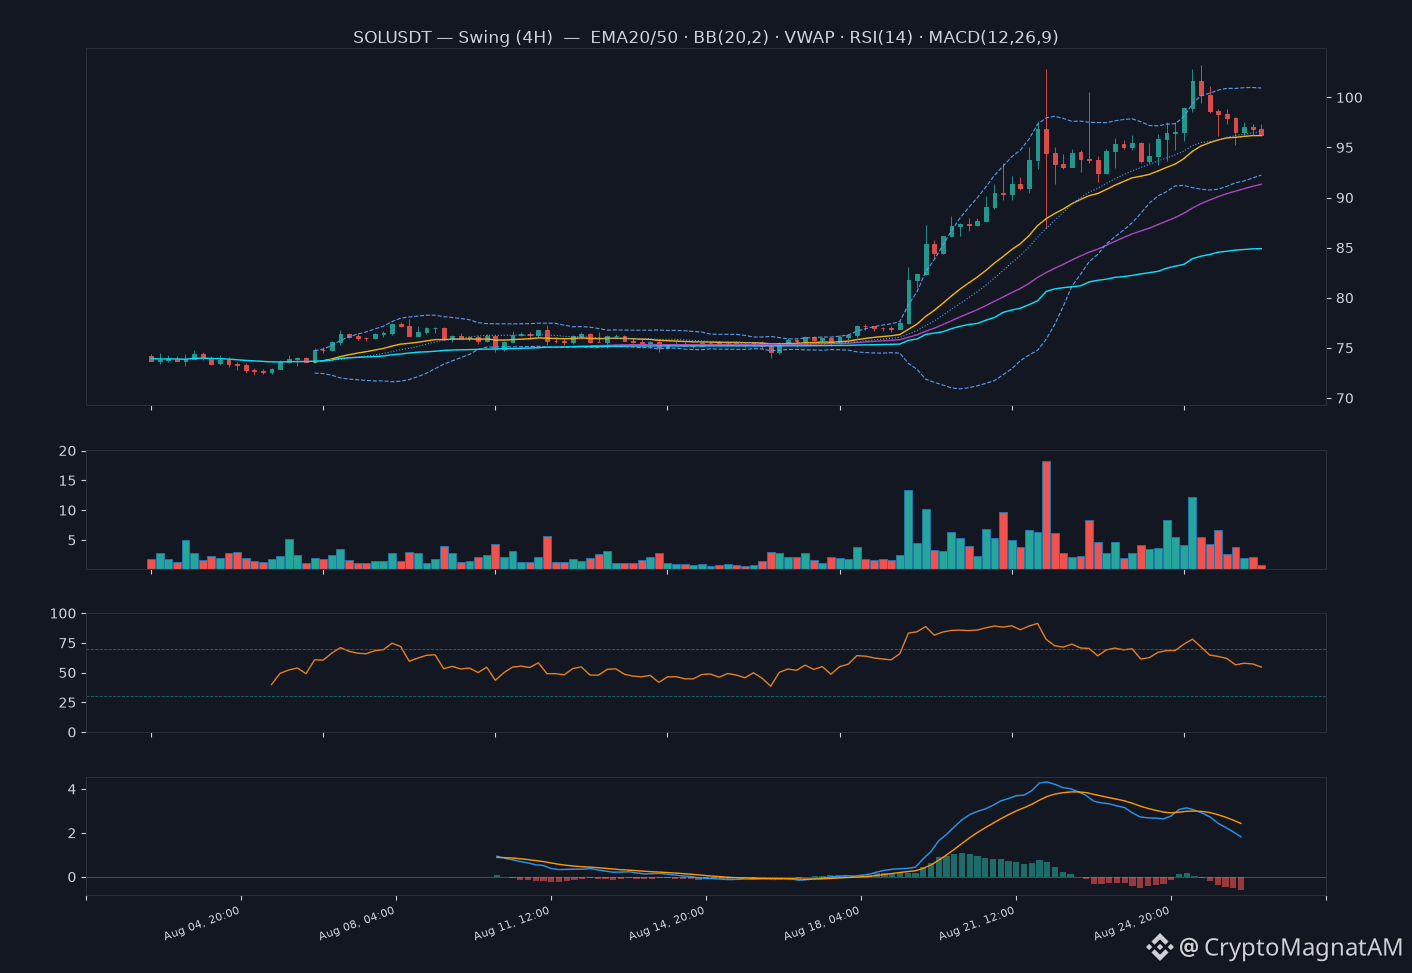Image resolution: width=1412 pixels, height=973 pixels.
Task: Click the Aug 14, 20:00 date label
Action: point(667,923)
